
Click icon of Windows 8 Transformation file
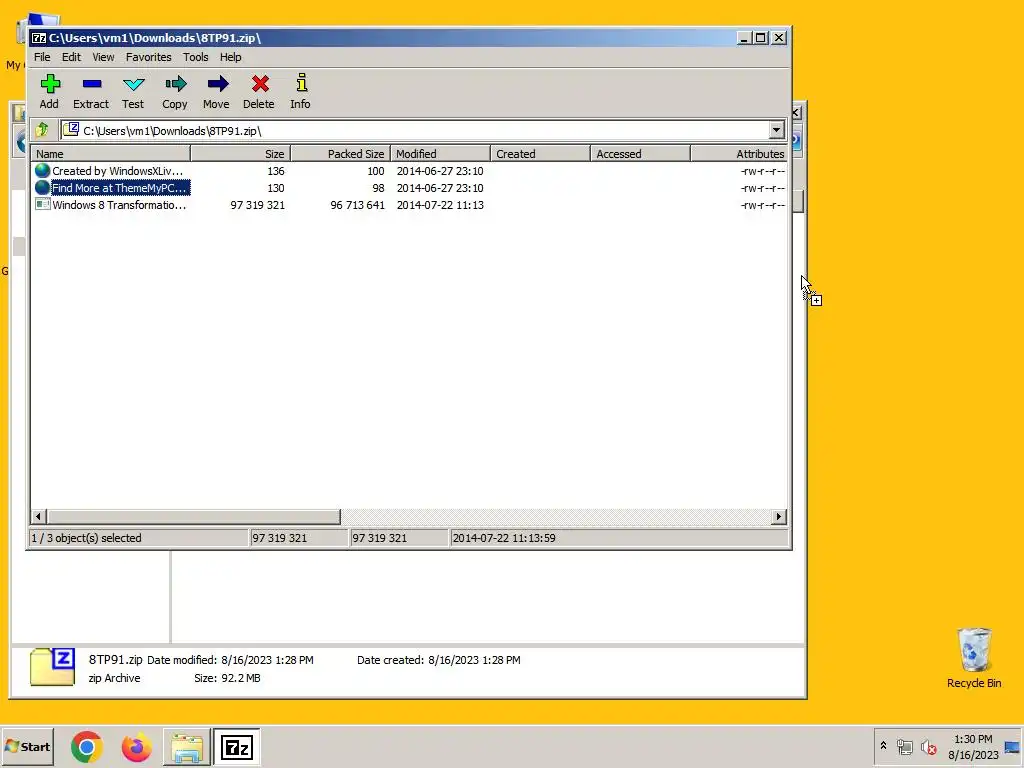click(x=42, y=205)
